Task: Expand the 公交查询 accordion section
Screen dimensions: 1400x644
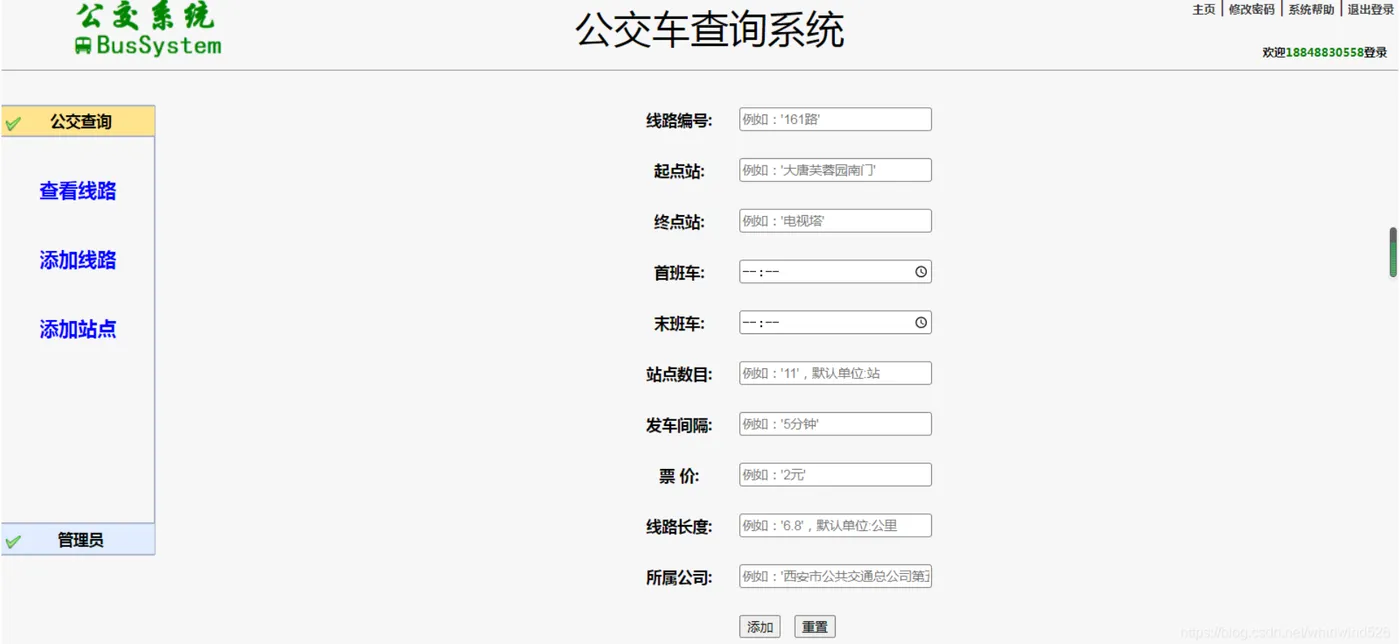Action: 78,121
